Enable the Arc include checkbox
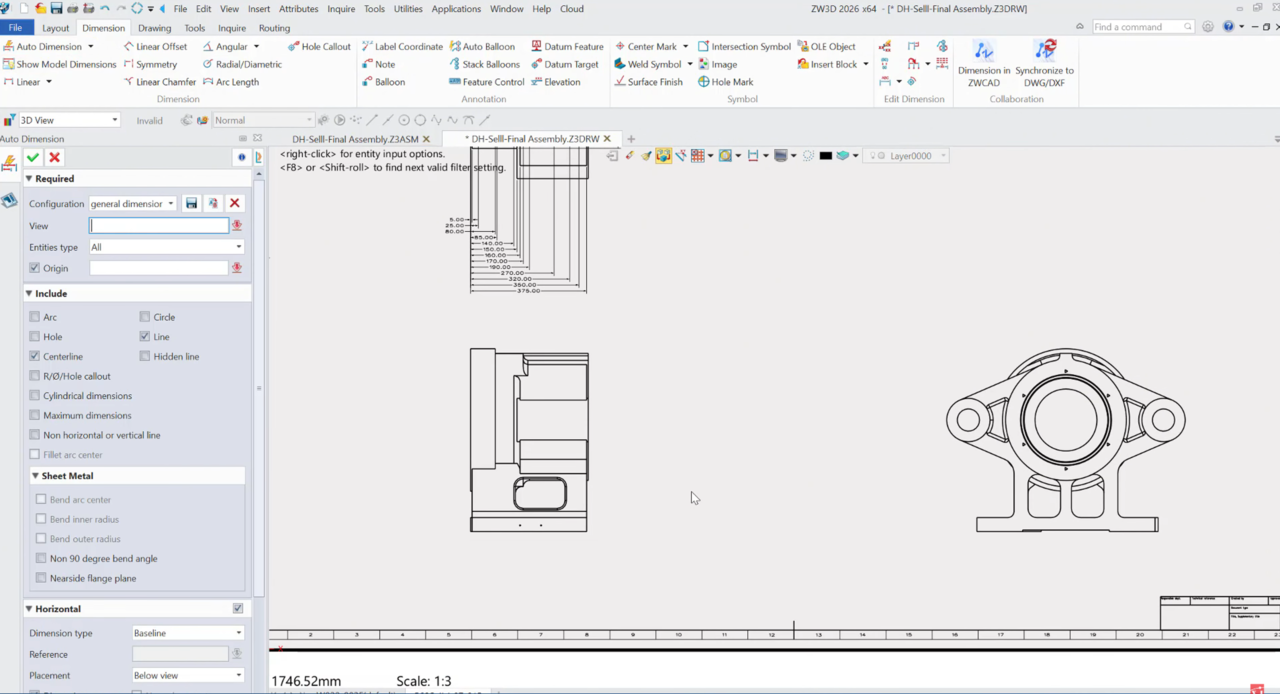 (x=35, y=317)
